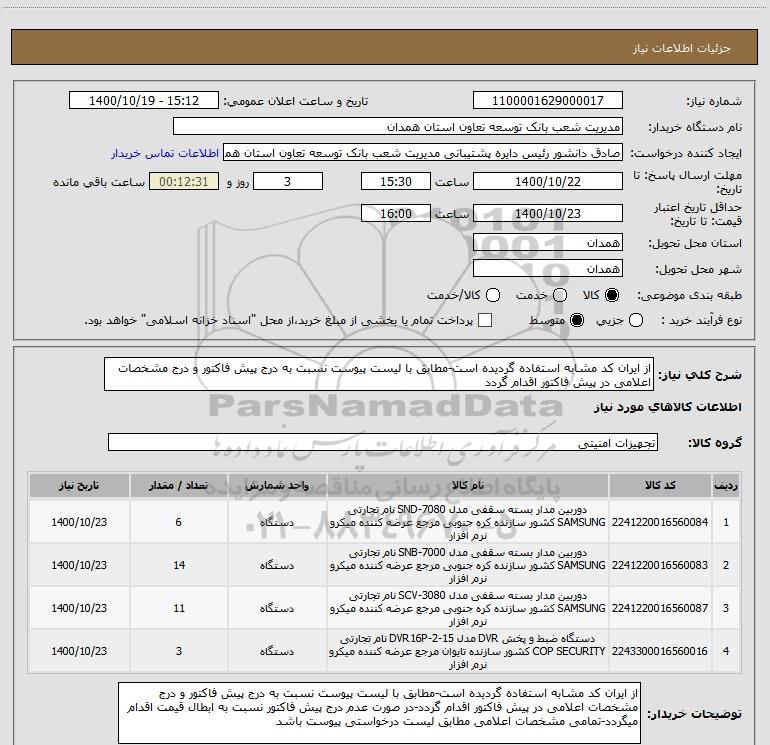The width and height of the screenshot is (770, 745).
Task: Click product code 2241220016560087
Action: [660, 608]
